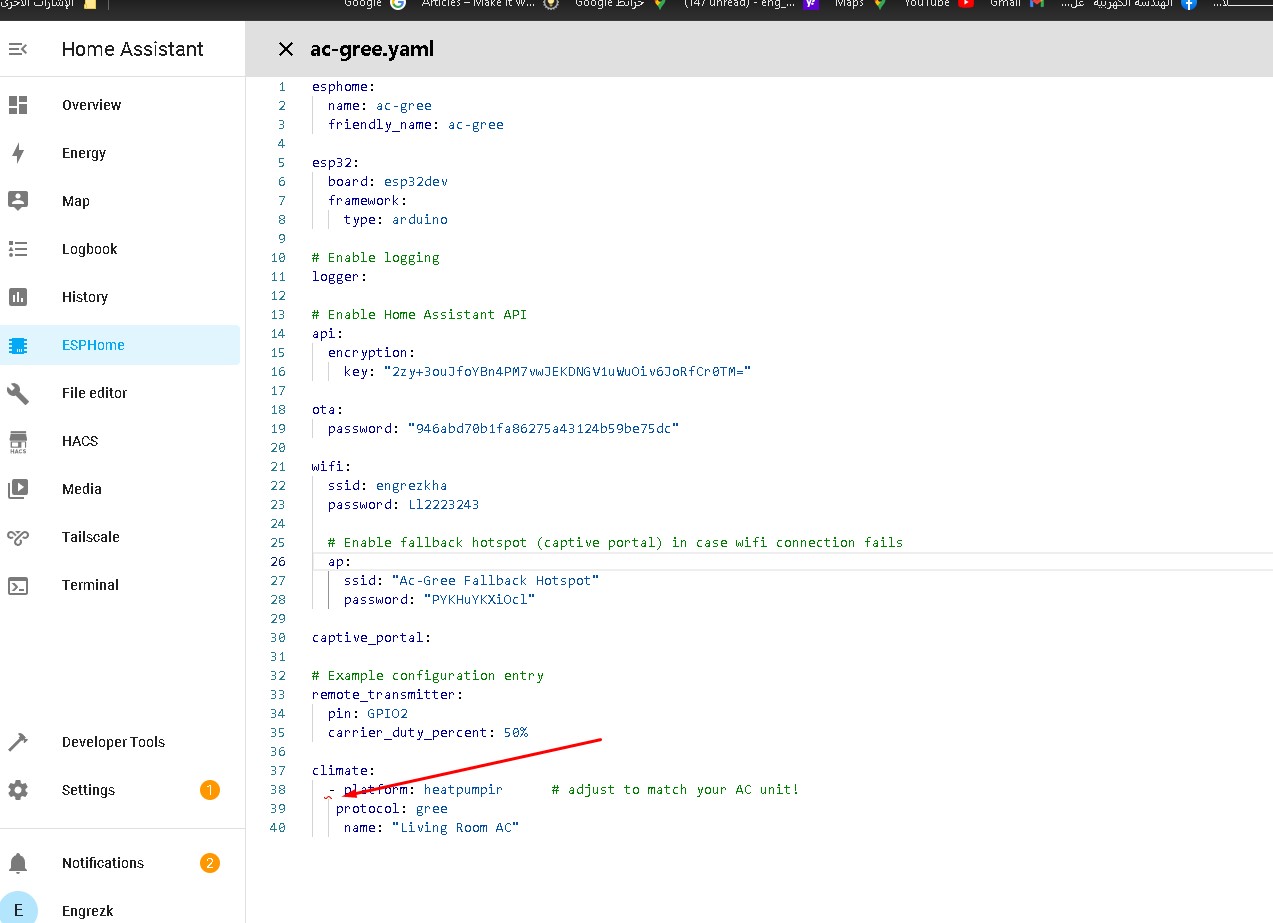Open Settings with one pending update

tap(88, 790)
